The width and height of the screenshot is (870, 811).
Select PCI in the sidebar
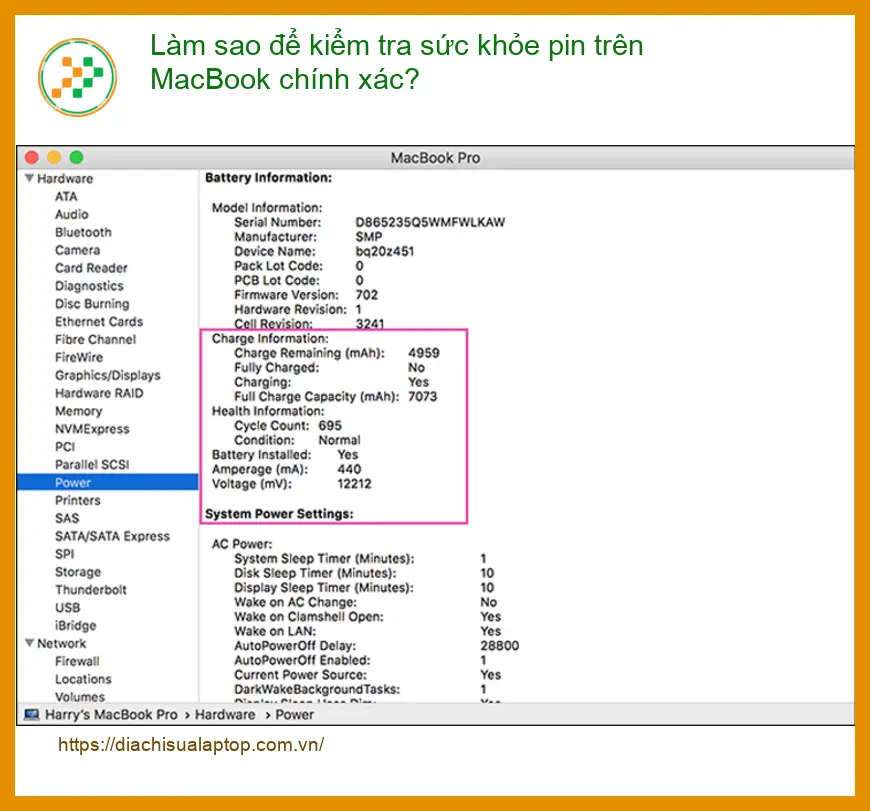tap(64, 447)
